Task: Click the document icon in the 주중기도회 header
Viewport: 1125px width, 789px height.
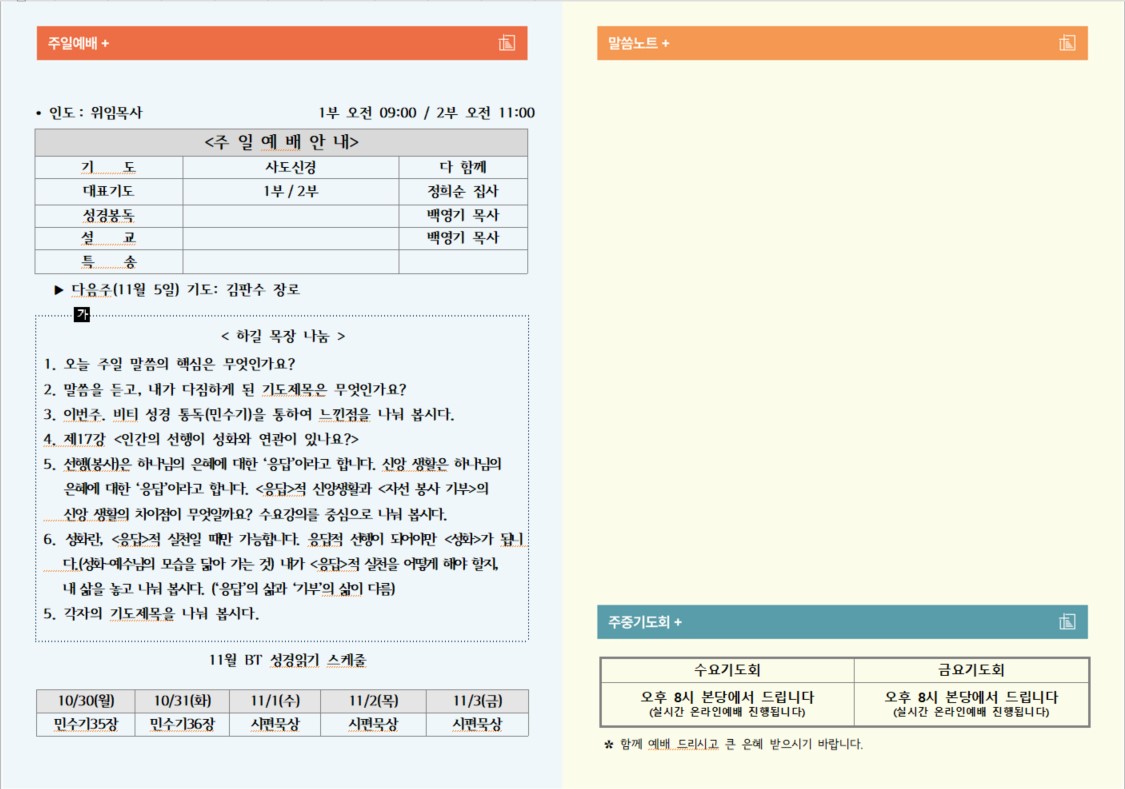Action: 1067,622
